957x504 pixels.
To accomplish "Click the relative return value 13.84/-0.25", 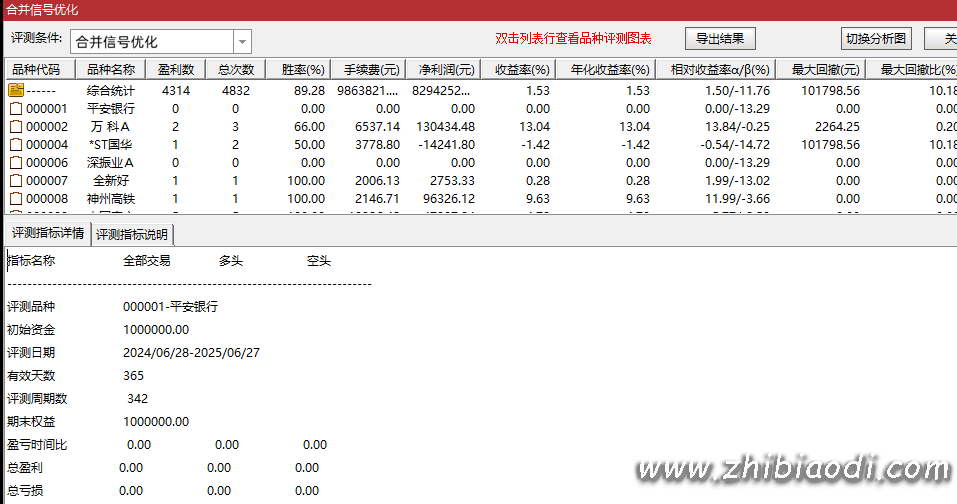I will (737, 127).
